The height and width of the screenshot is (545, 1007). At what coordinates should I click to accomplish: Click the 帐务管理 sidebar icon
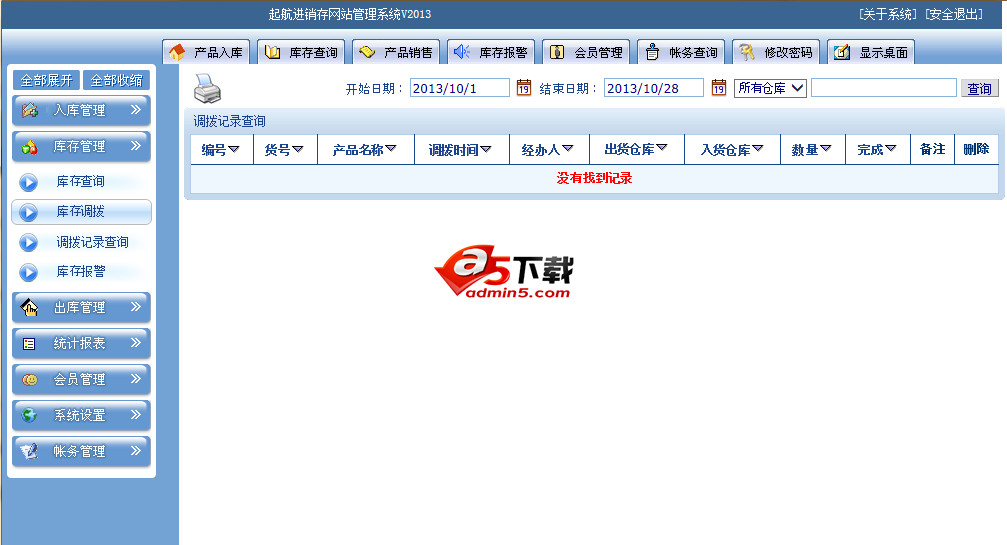coord(30,451)
